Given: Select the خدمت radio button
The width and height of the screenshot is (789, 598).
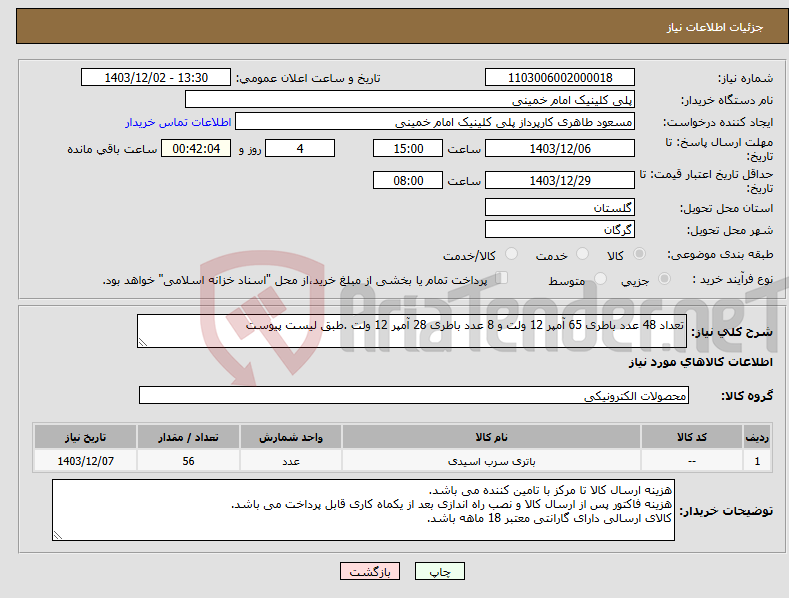Looking at the screenshot, I should pyautogui.click(x=582, y=254).
